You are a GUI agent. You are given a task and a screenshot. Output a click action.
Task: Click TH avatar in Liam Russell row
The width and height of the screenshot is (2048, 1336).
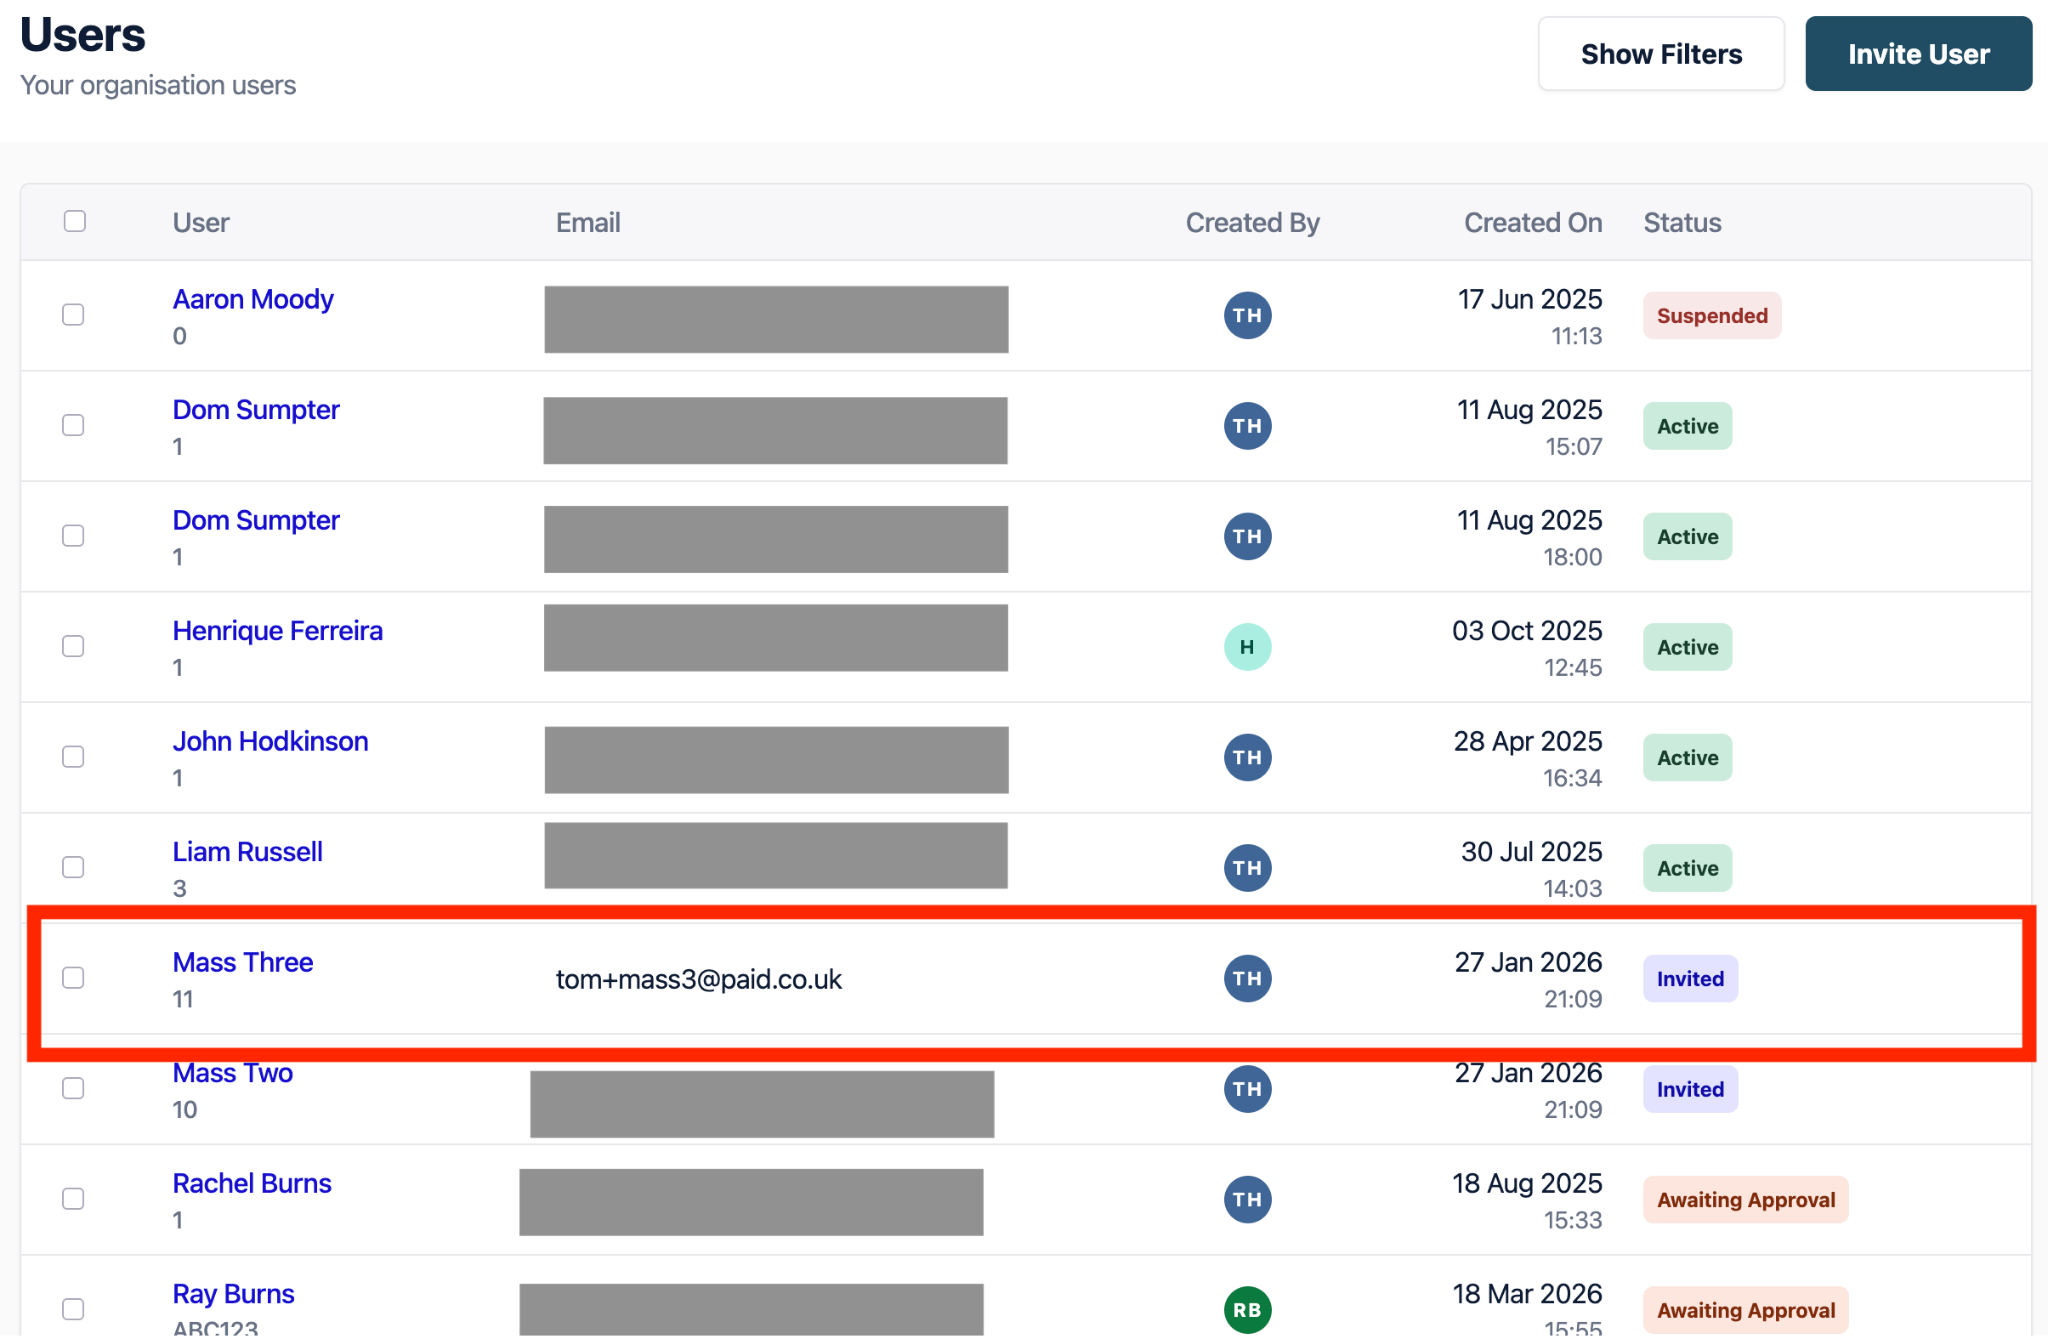[1247, 868]
